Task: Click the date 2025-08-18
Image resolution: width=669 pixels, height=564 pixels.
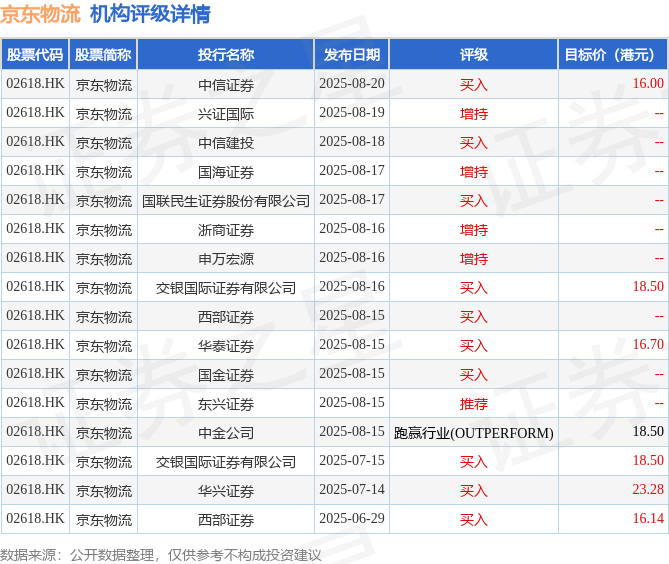Action: click(352, 141)
